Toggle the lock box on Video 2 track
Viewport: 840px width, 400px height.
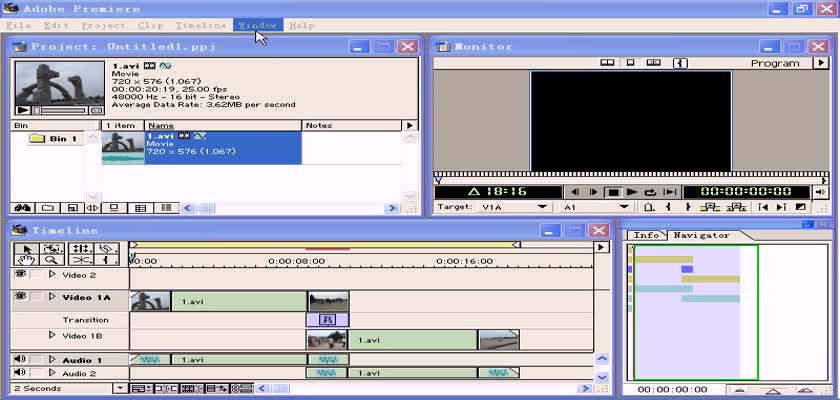pyautogui.click(x=36, y=274)
